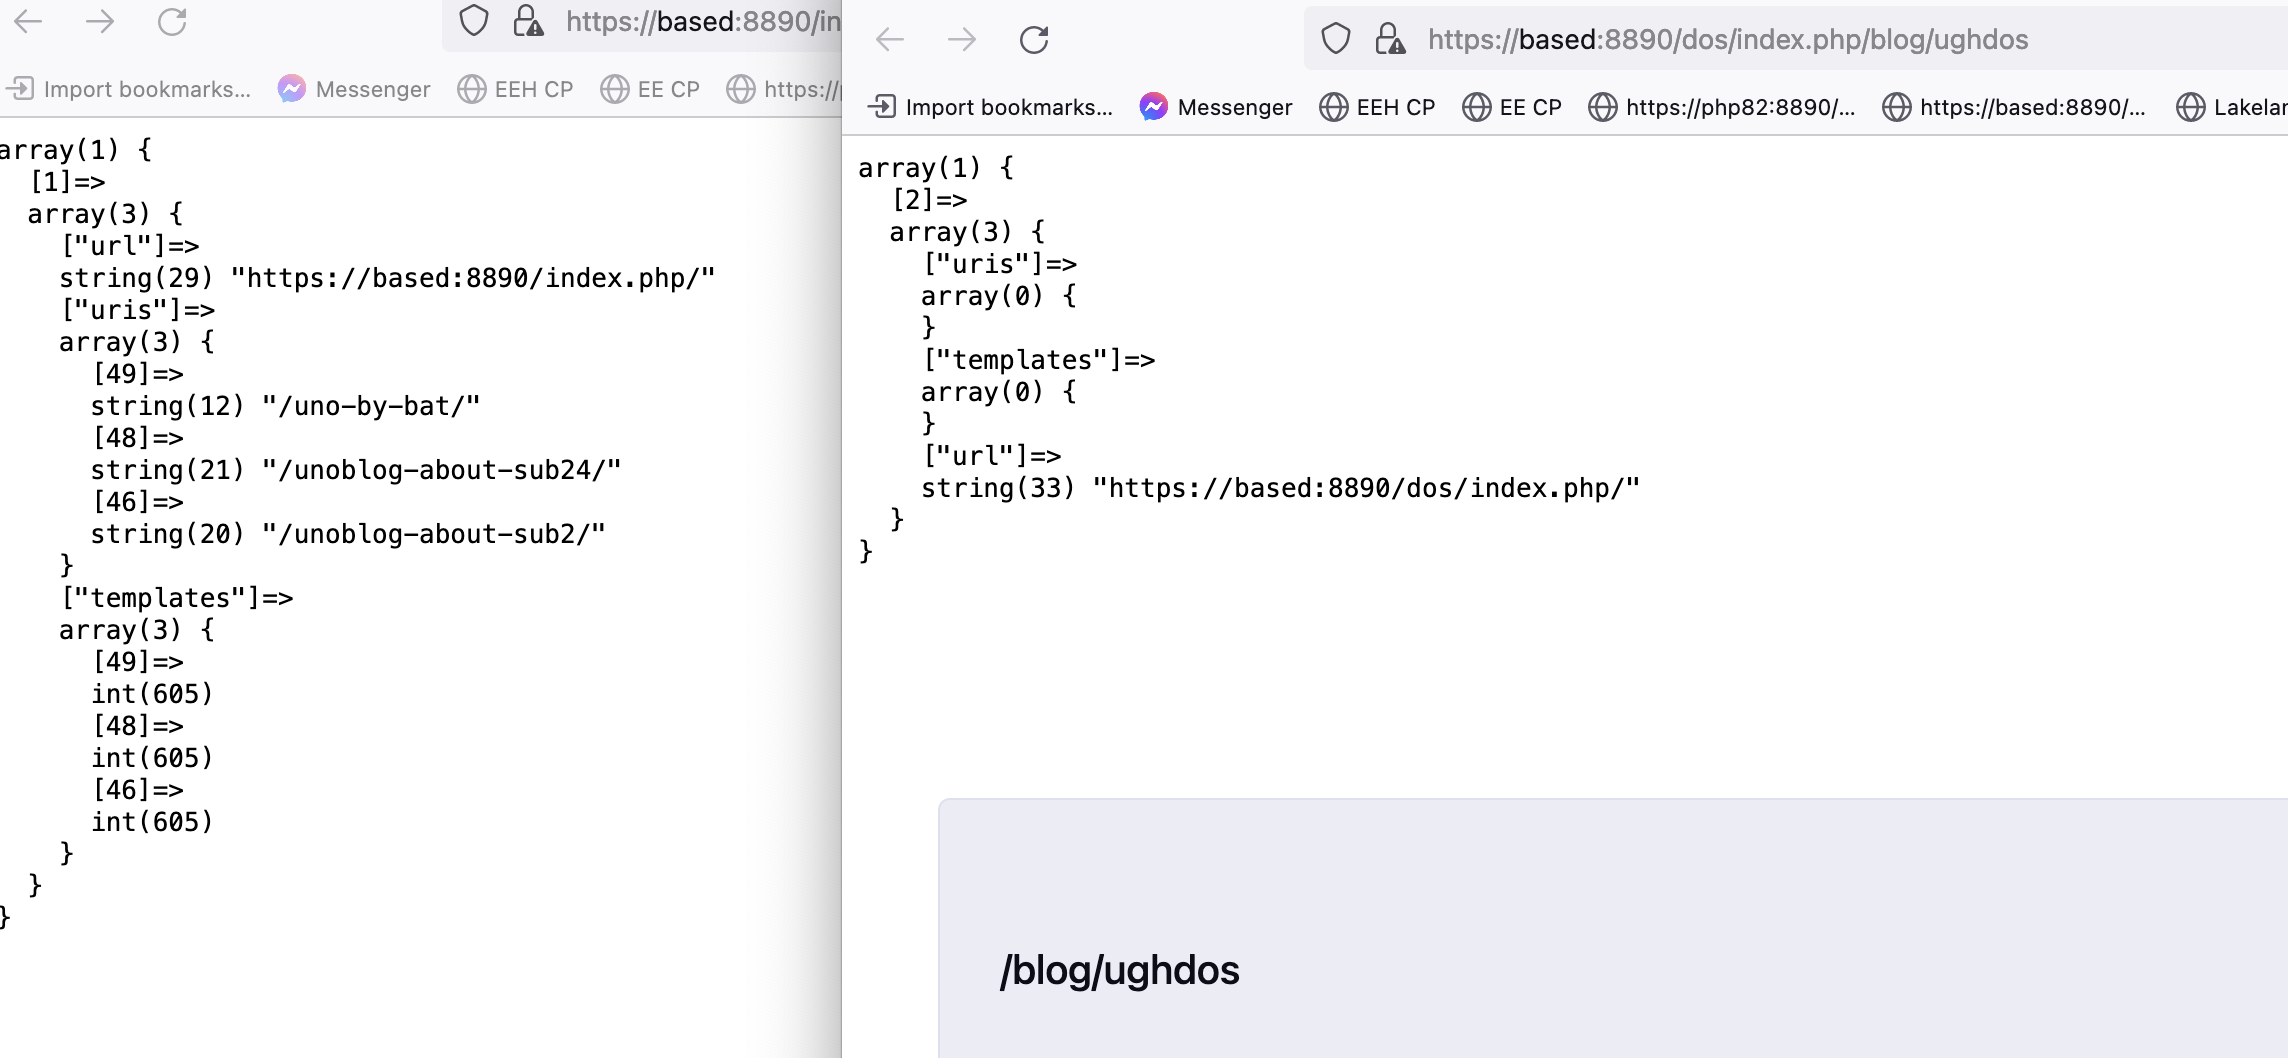Open the EEH CP bookmark in the left toolbar

[514, 89]
